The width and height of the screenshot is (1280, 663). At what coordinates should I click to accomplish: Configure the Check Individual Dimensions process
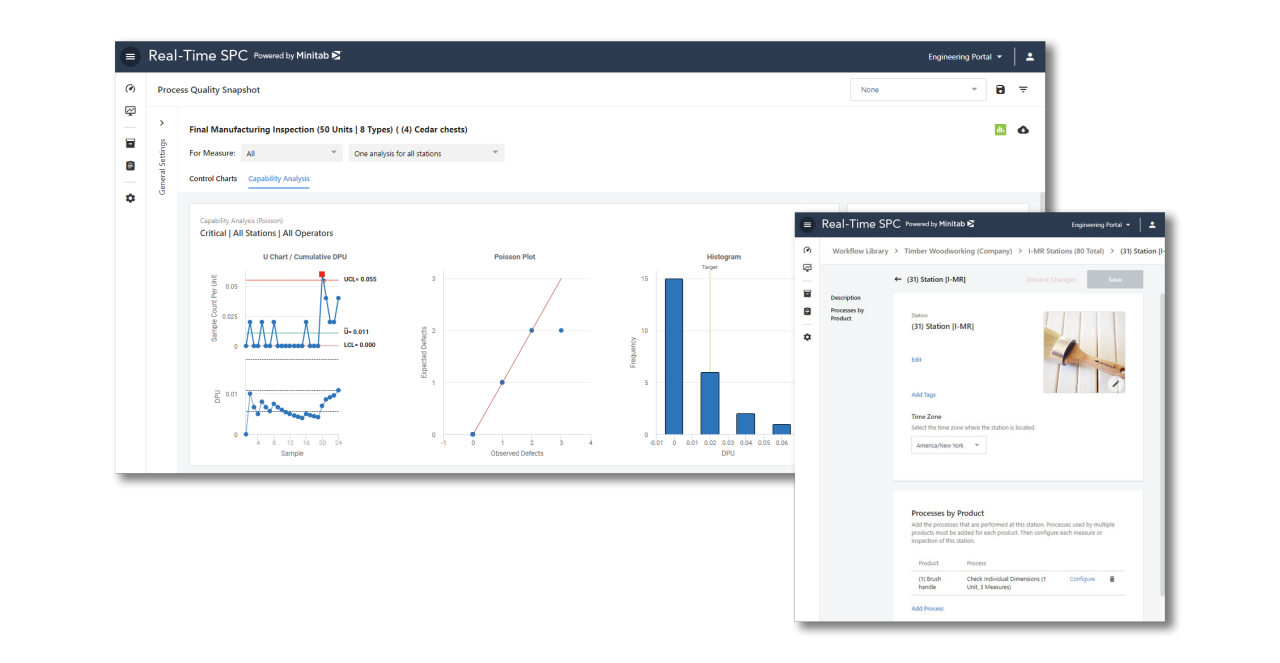(1082, 579)
